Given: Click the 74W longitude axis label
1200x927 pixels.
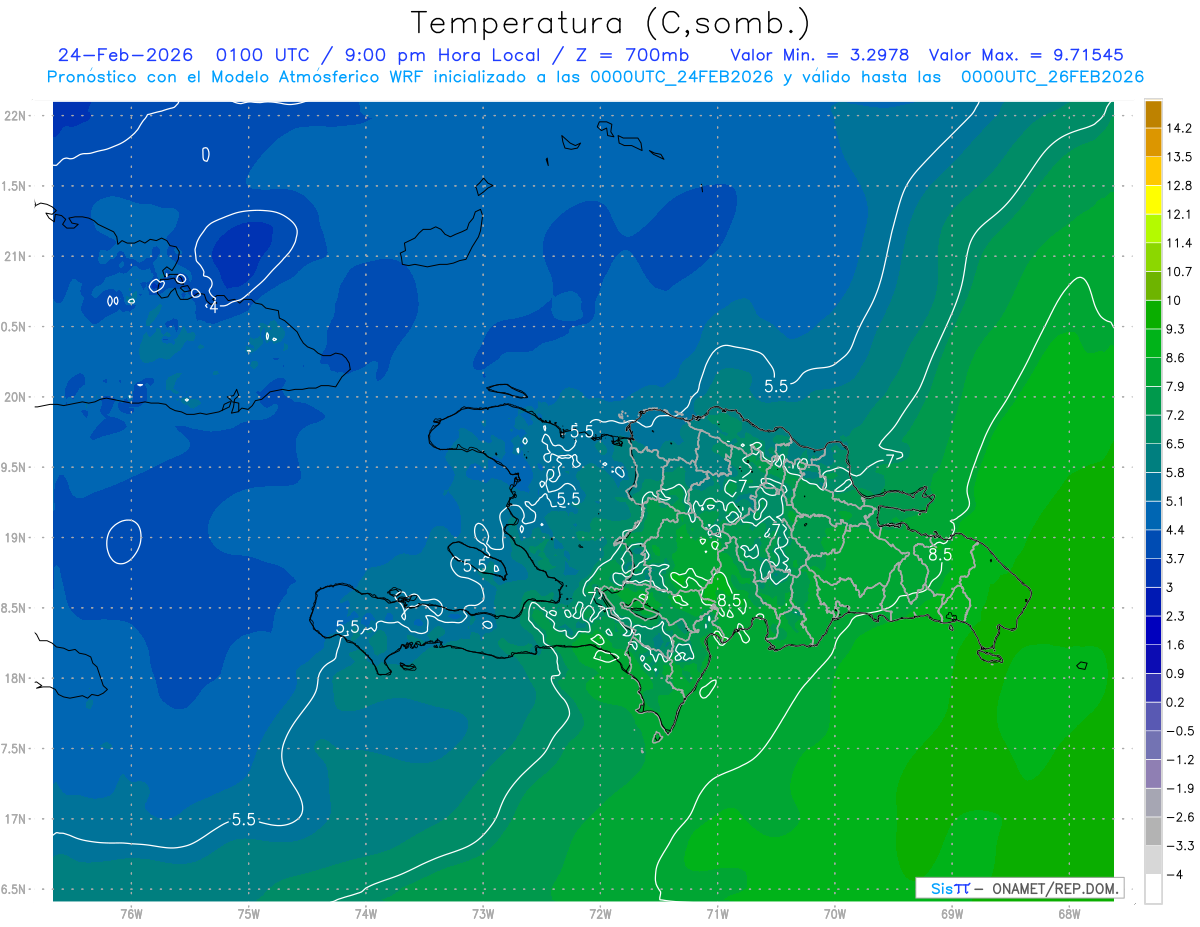Looking at the screenshot, I should 366,914.
